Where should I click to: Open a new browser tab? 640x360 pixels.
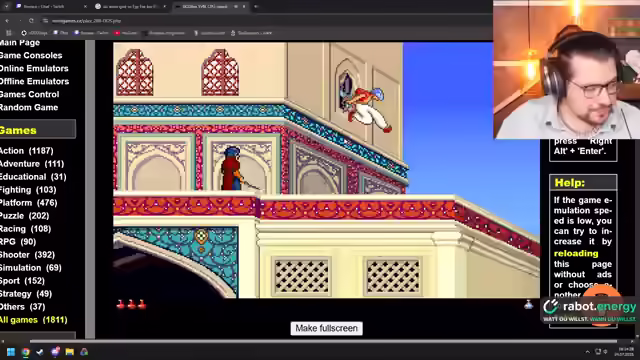click(256, 7)
